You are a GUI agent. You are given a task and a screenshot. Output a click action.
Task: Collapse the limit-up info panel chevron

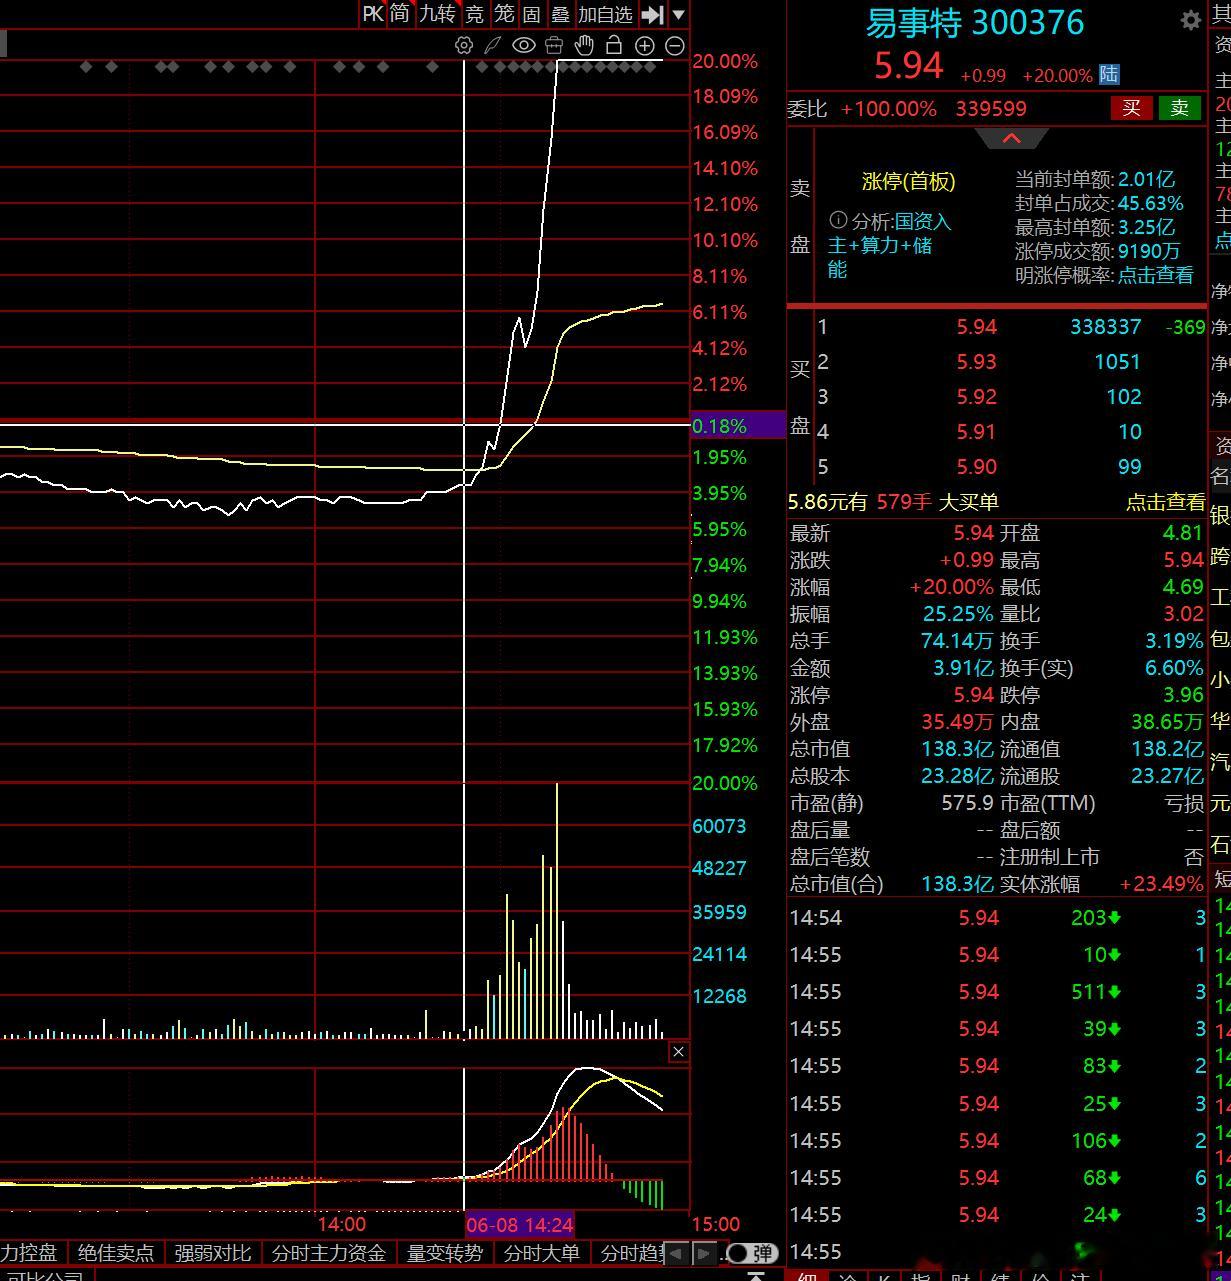point(1011,138)
